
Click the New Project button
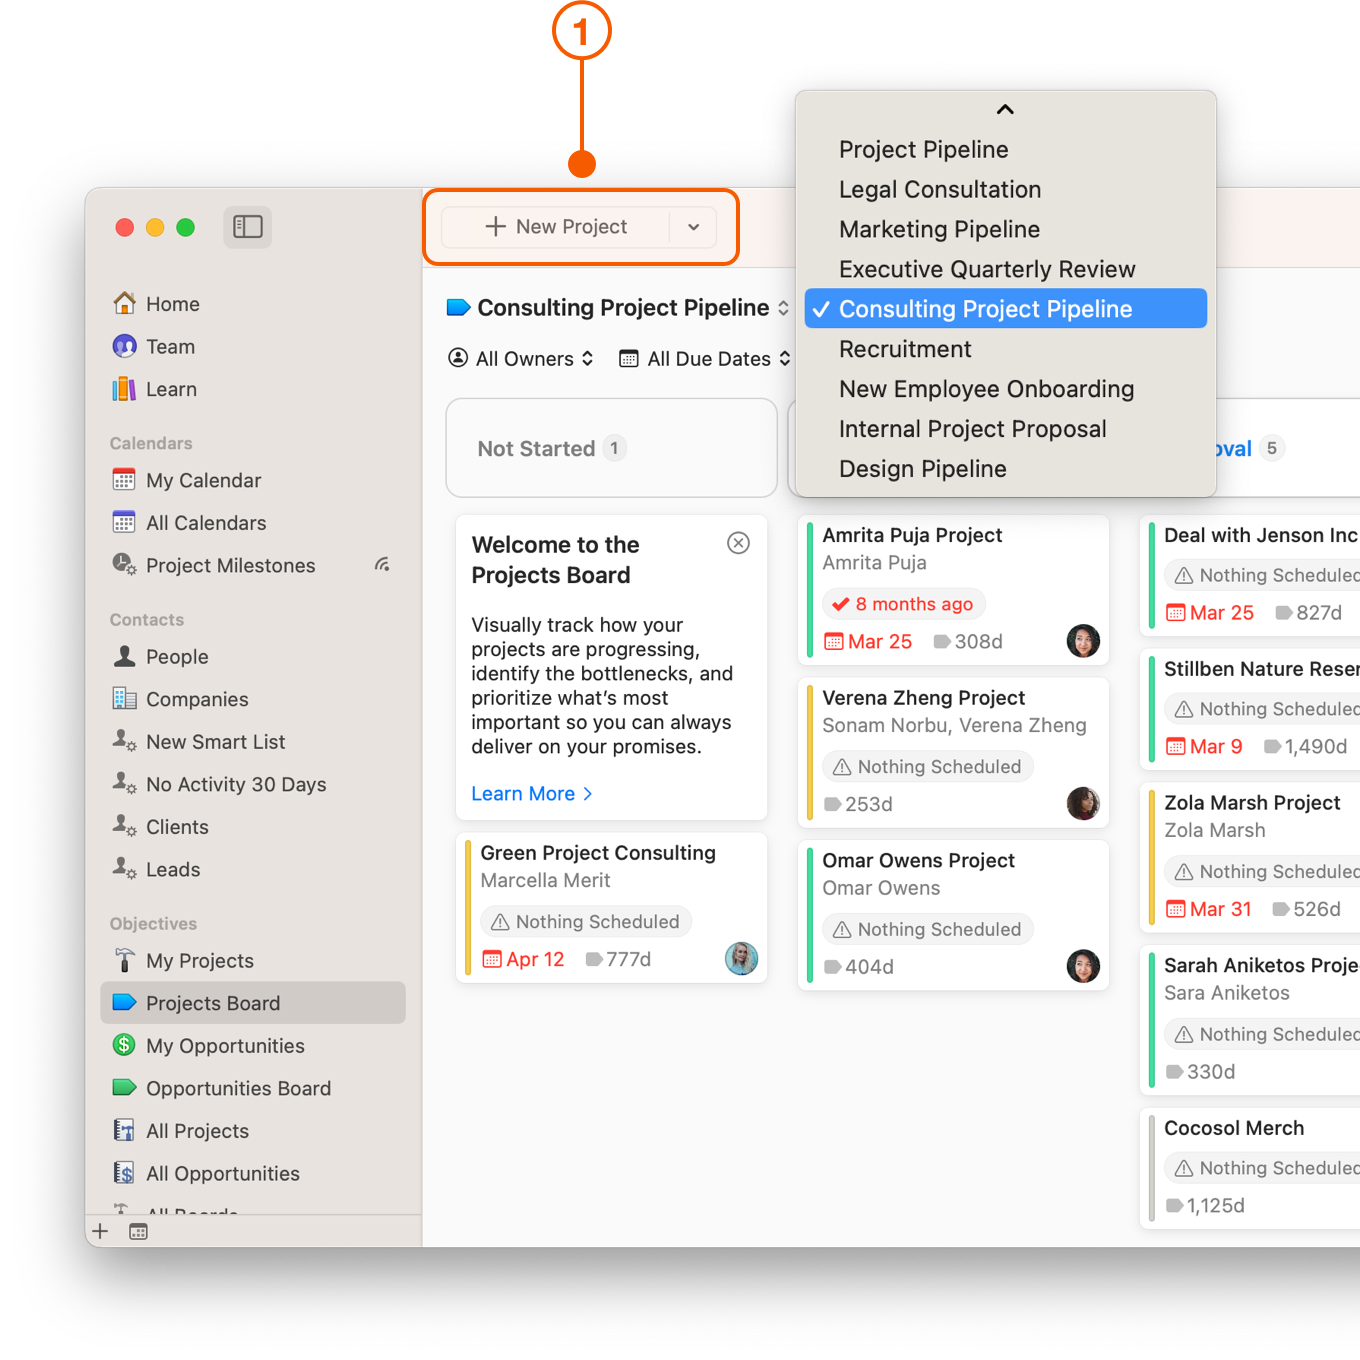[x=557, y=227]
